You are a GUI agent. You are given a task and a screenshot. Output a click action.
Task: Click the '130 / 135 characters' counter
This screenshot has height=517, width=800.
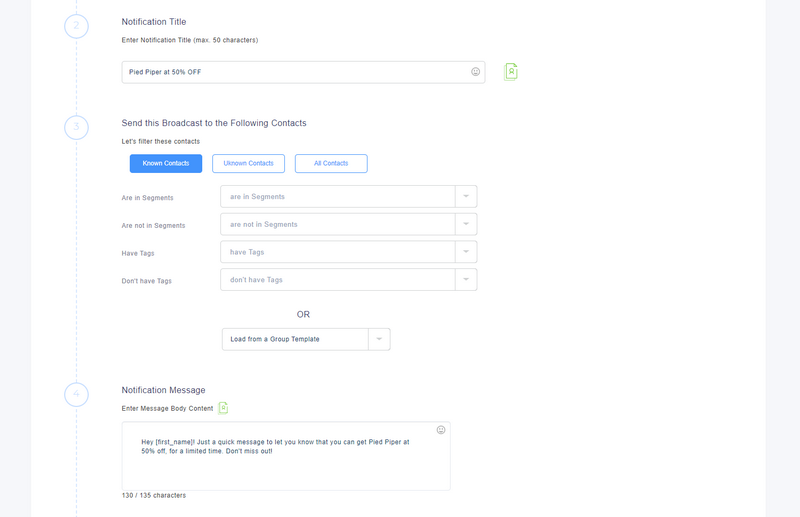pyautogui.click(x=154, y=495)
